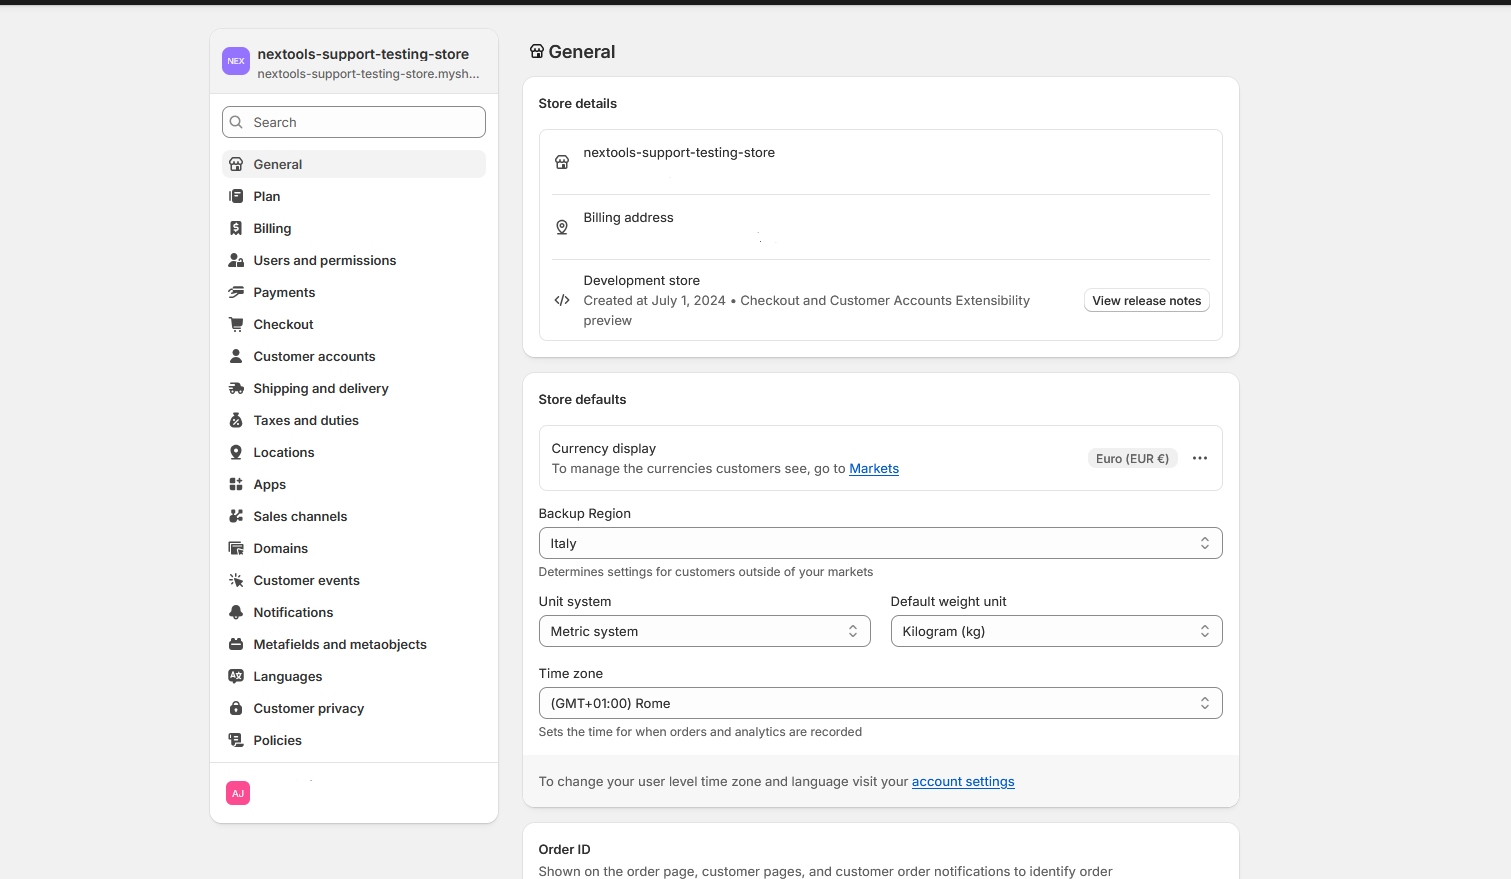This screenshot has width=1511, height=879.
Task: Click the Notifications bell icon
Action: (x=236, y=612)
